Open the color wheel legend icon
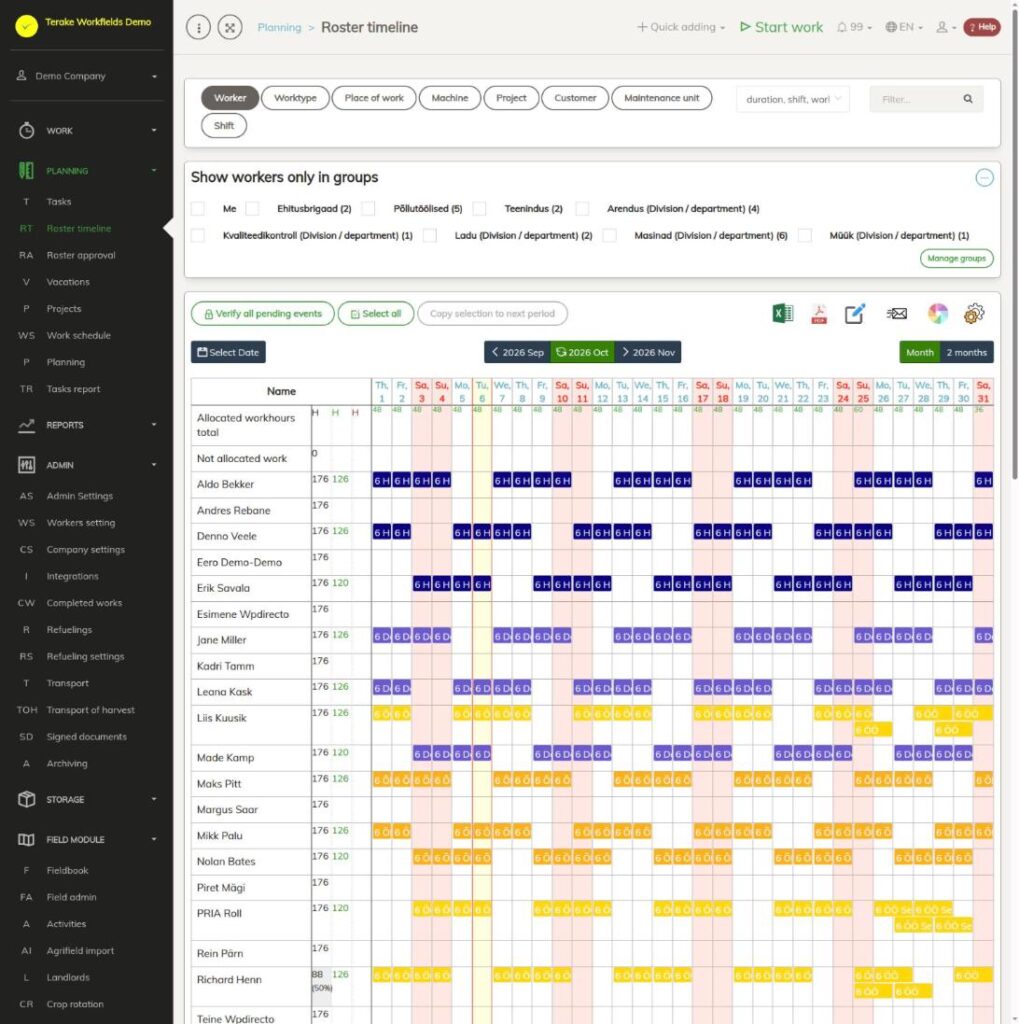Image resolution: width=1019 pixels, height=1024 pixels. coord(937,314)
